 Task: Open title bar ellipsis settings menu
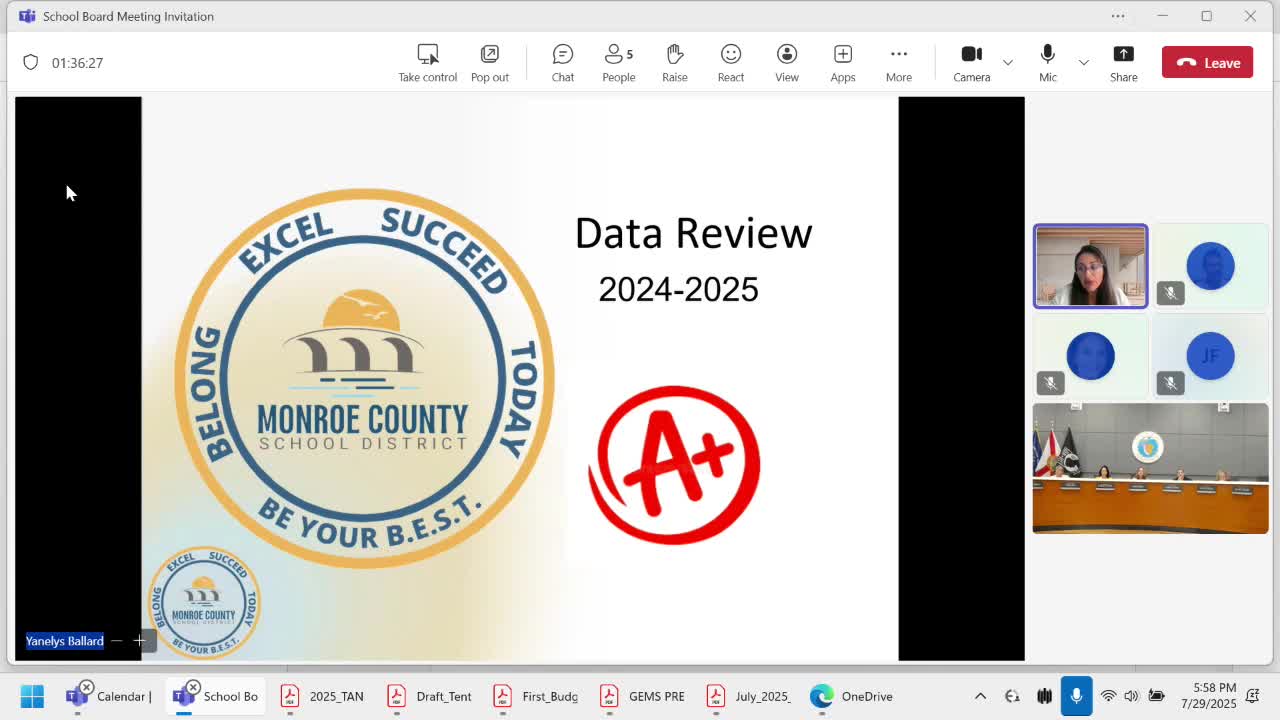point(1118,16)
